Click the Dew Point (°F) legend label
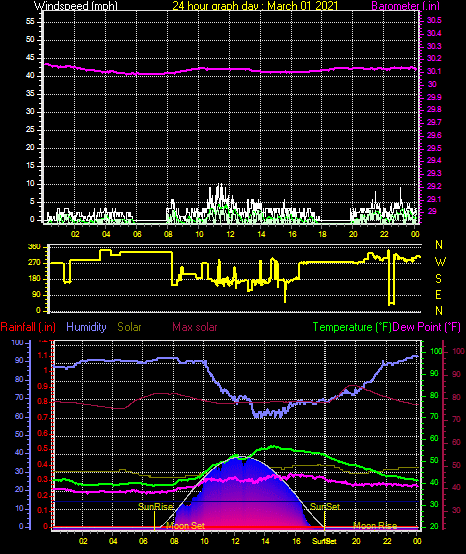The image size is (466, 554). (426, 327)
